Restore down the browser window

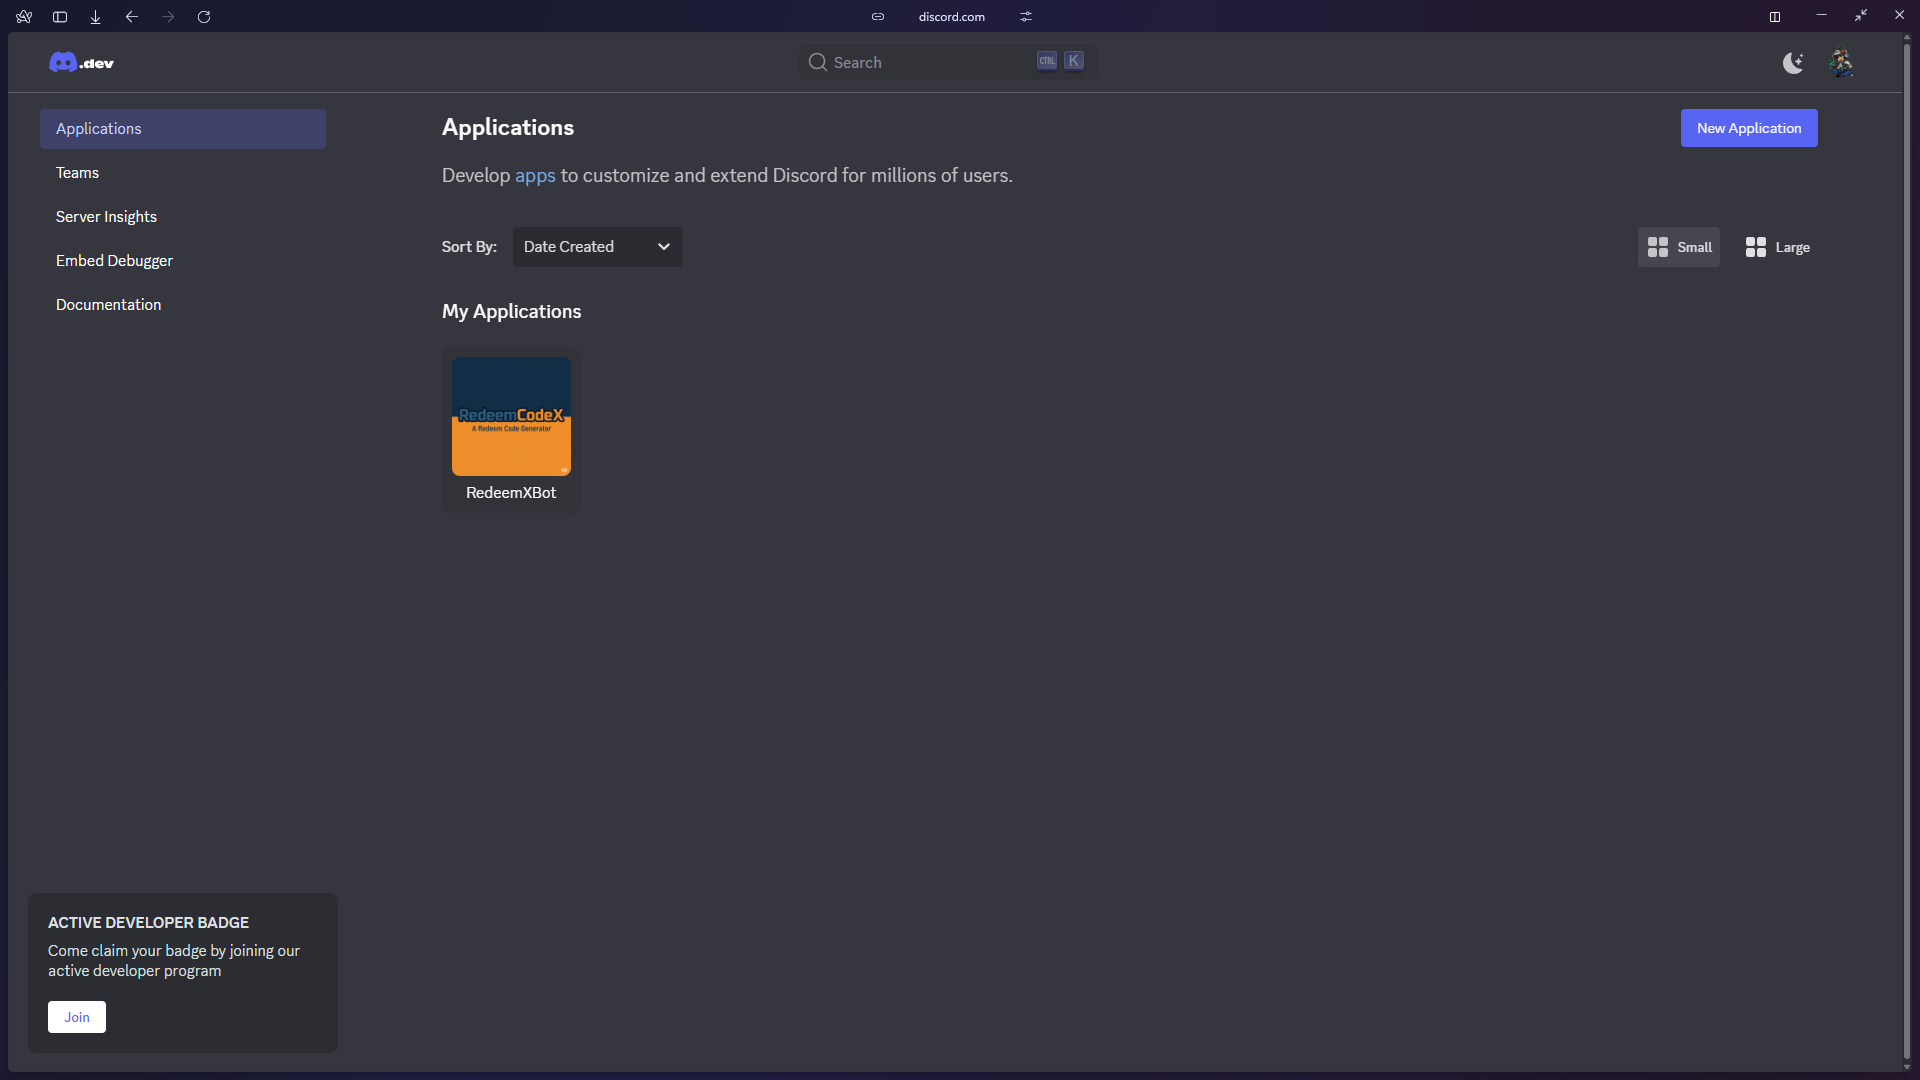tap(1860, 16)
